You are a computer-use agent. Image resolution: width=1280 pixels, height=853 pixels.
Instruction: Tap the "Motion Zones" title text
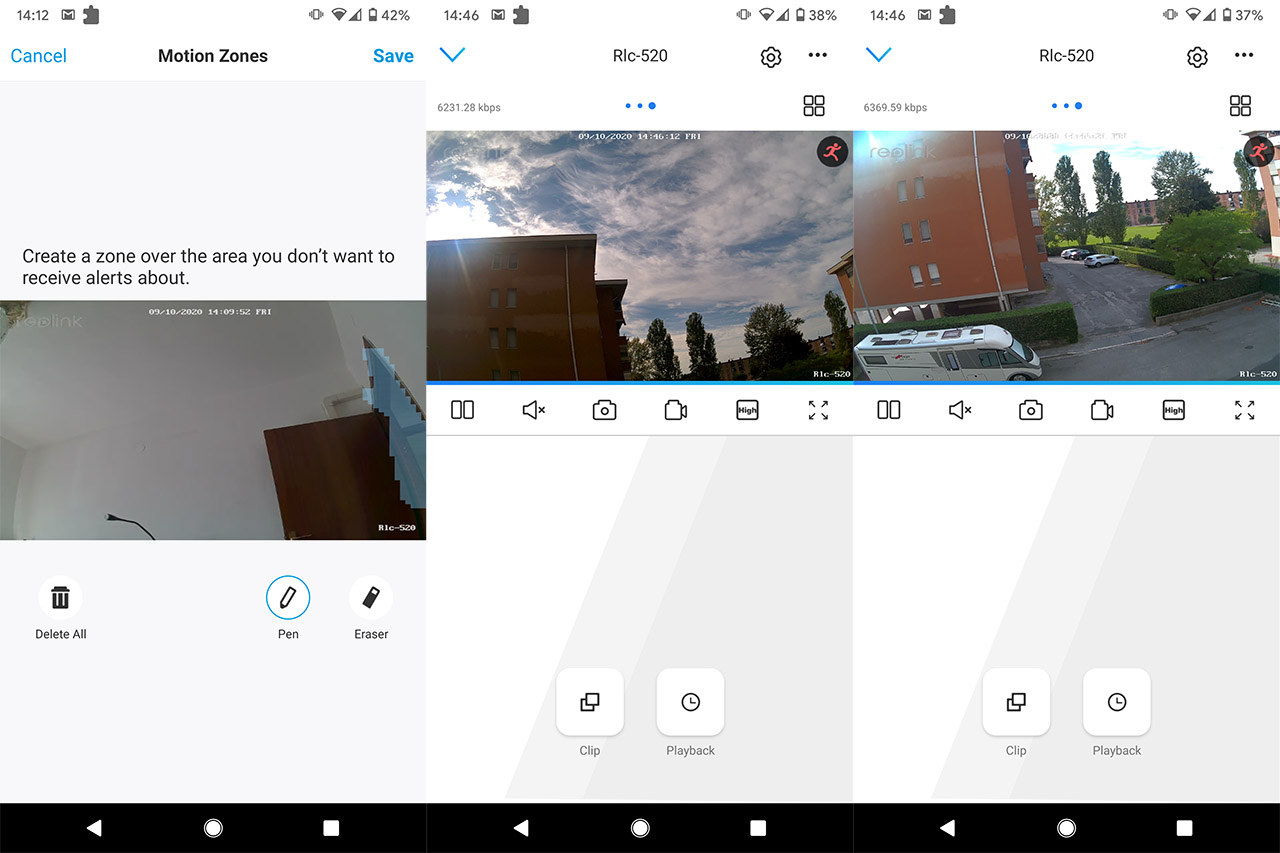(x=213, y=56)
